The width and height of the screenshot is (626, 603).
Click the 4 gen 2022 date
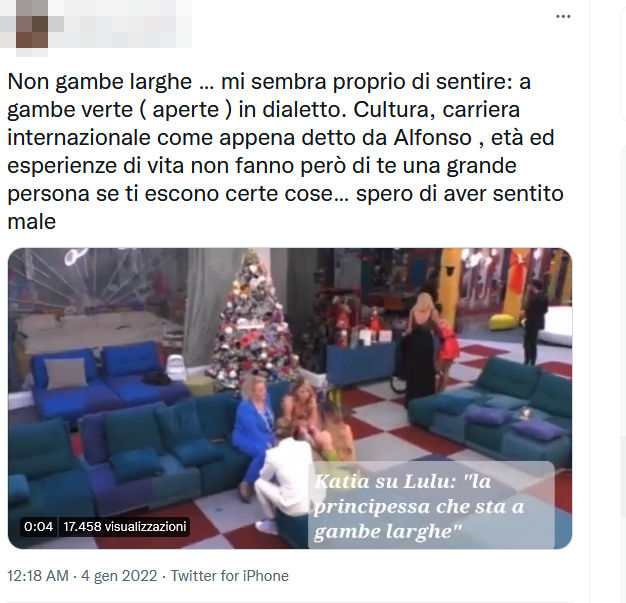pyautogui.click(x=119, y=576)
